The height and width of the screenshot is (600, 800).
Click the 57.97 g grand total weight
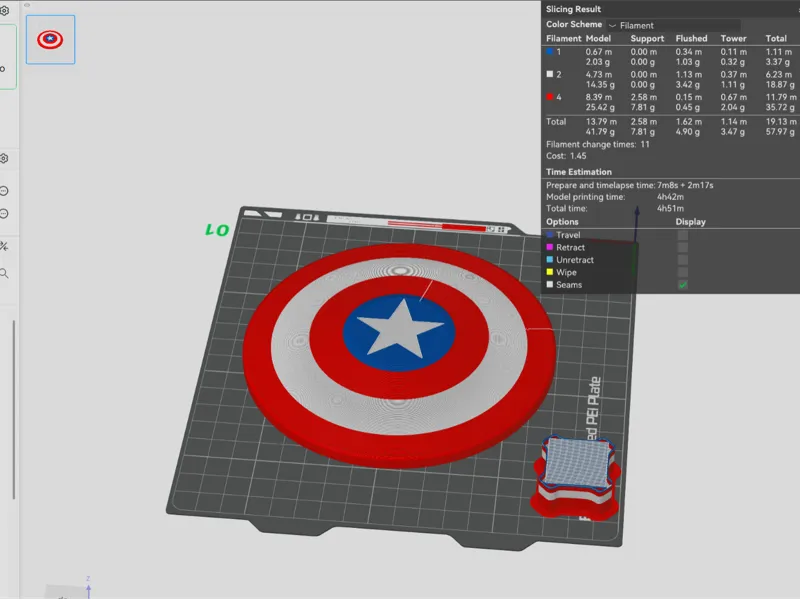point(780,132)
